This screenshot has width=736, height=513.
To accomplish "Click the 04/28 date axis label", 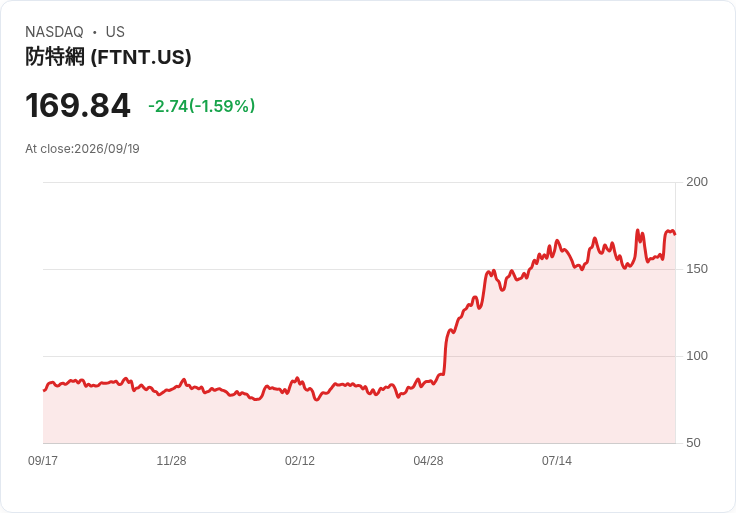I will [x=428, y=461].
